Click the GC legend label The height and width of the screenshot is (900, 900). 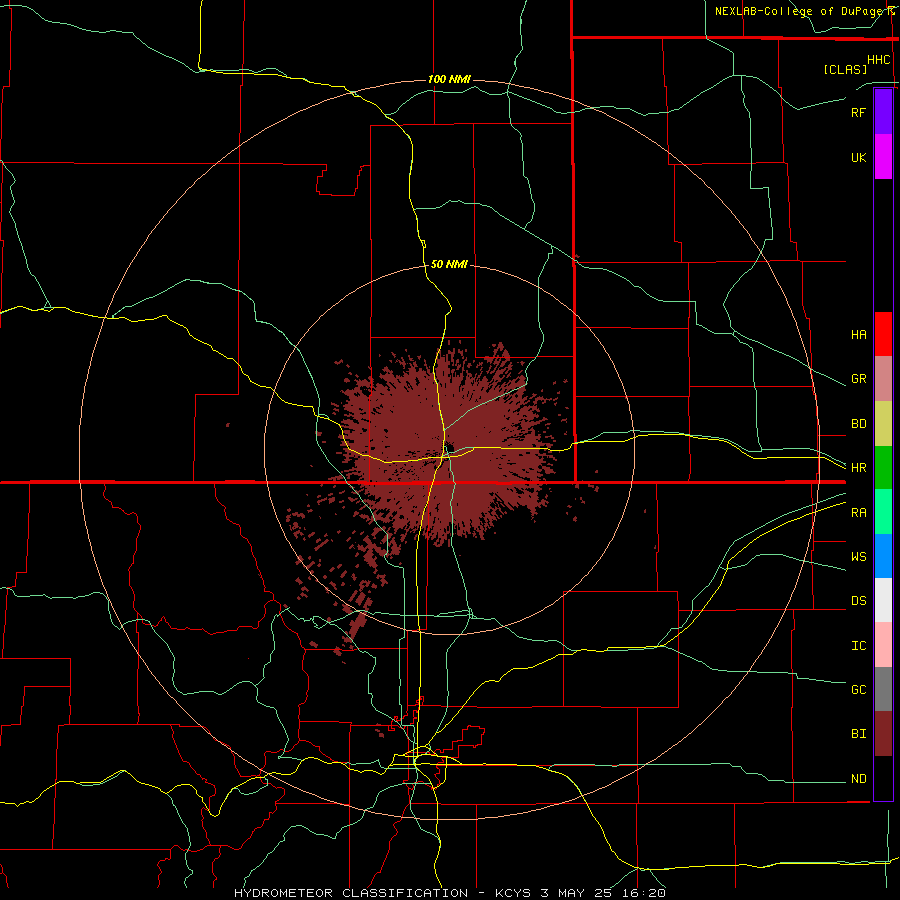point(858,690)
